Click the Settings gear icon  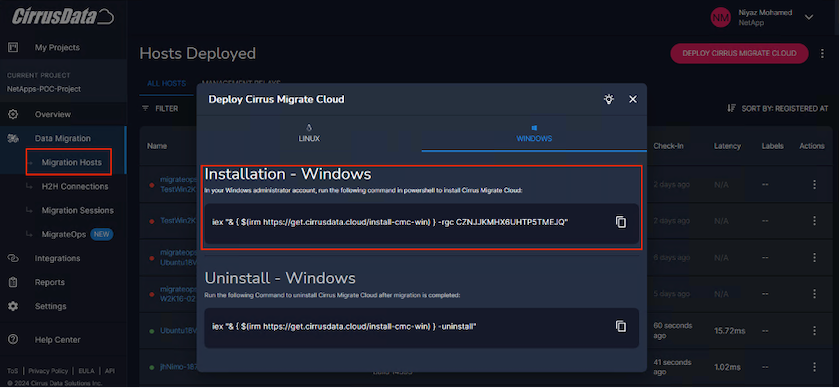point(13,307)
